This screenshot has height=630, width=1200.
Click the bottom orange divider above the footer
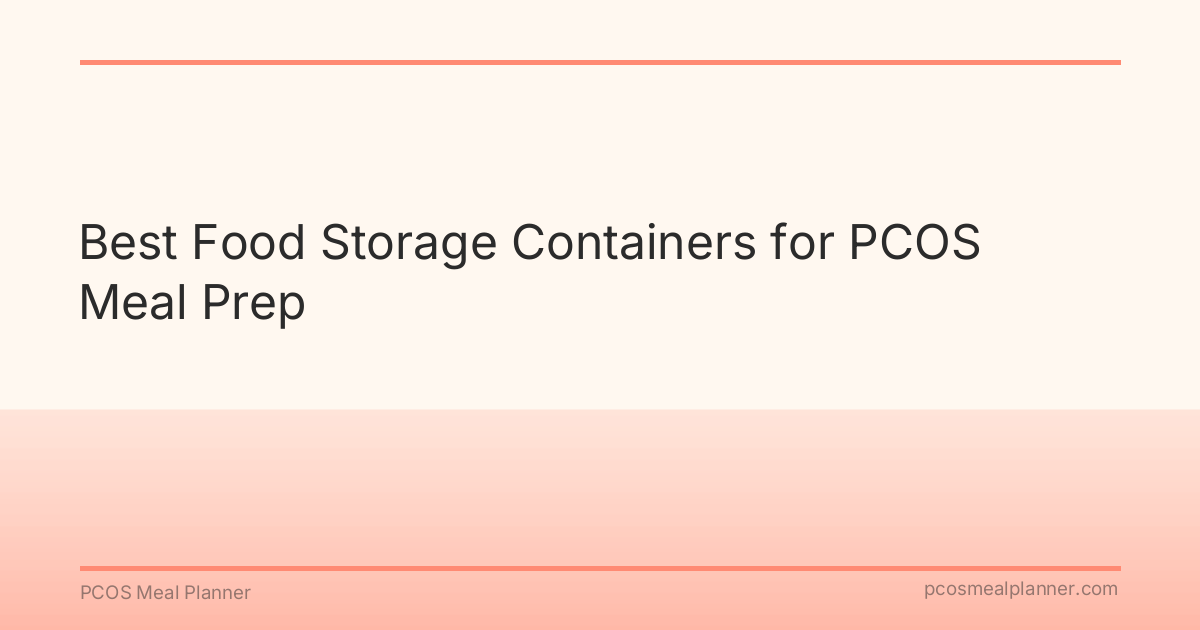[600, 568]
